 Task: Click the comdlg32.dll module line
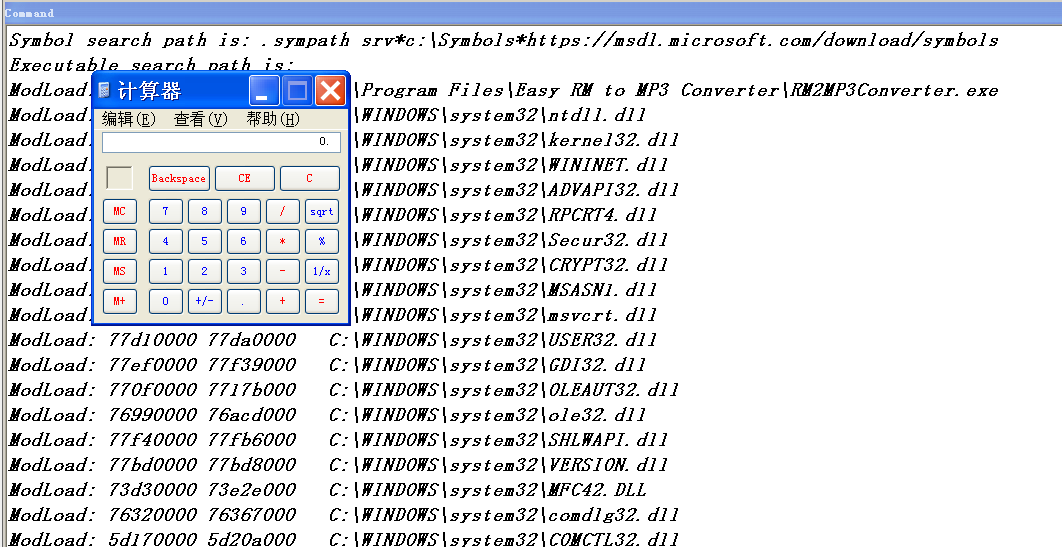343,515
